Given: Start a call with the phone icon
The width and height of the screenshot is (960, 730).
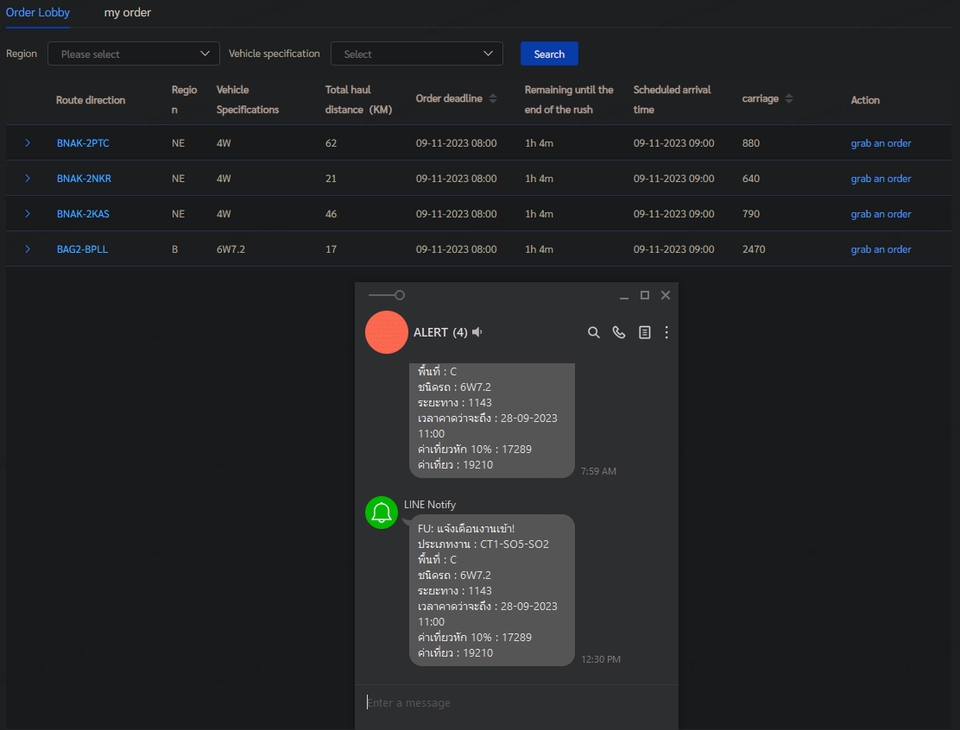Looking at the screenshot, I should pyautogui.click(x=619, y=332).
